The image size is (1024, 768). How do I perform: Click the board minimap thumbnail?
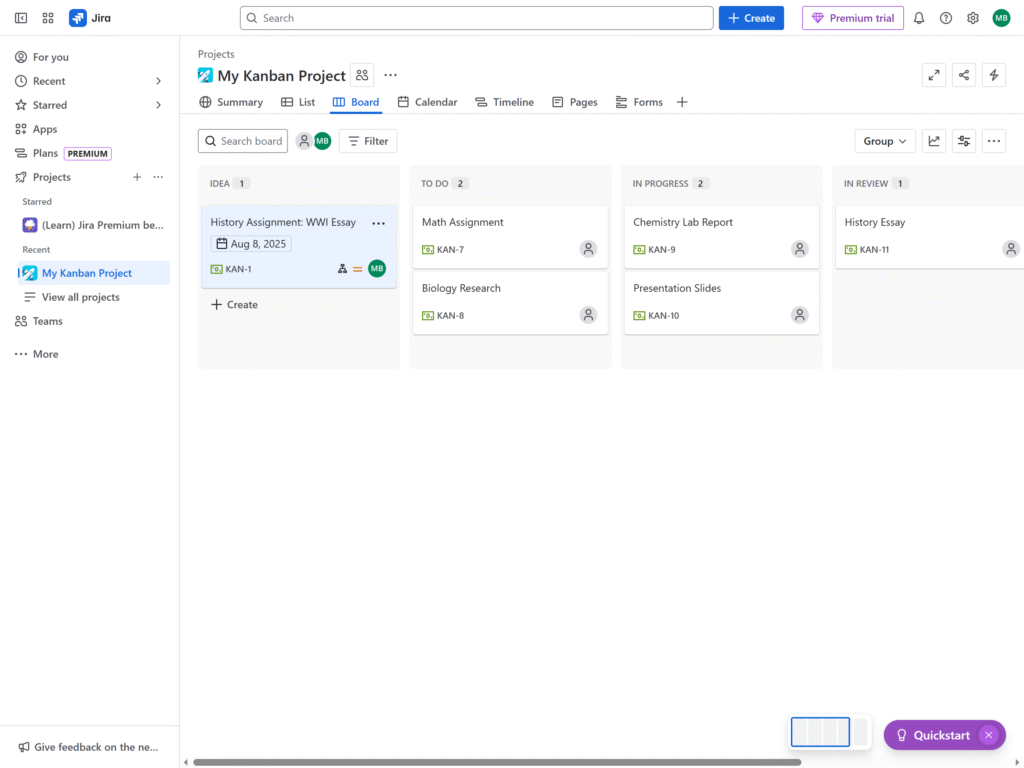[x=829, y=732]
